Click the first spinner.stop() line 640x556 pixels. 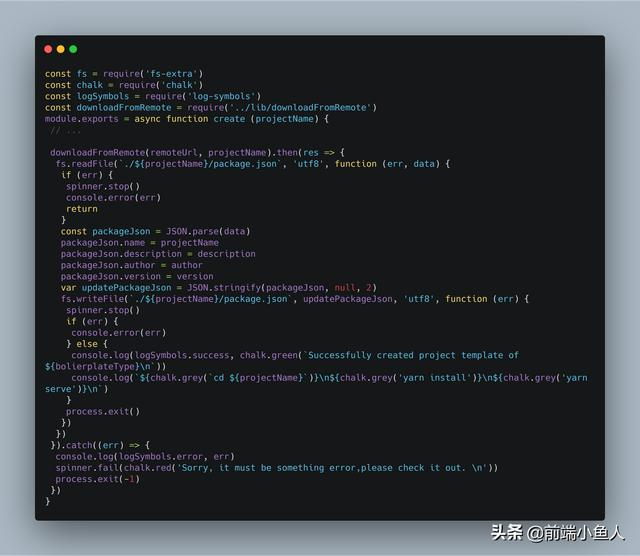point(103,186)
